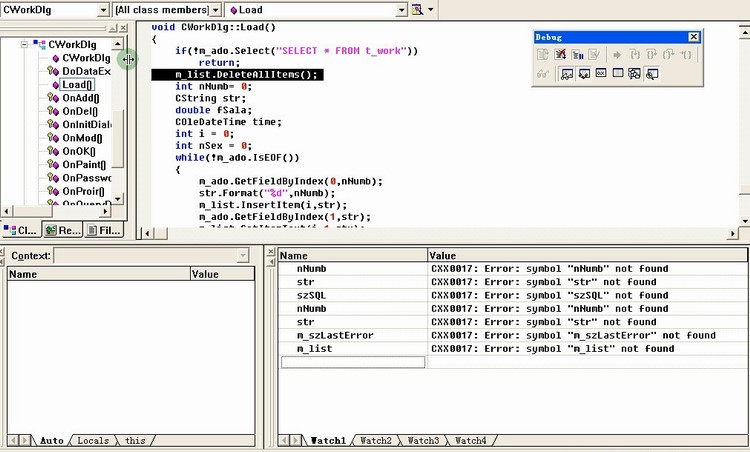This screenshot has height=452, width=750.
Task: Open QuickWatch via the glasses icon
Action: click(543, 74)
